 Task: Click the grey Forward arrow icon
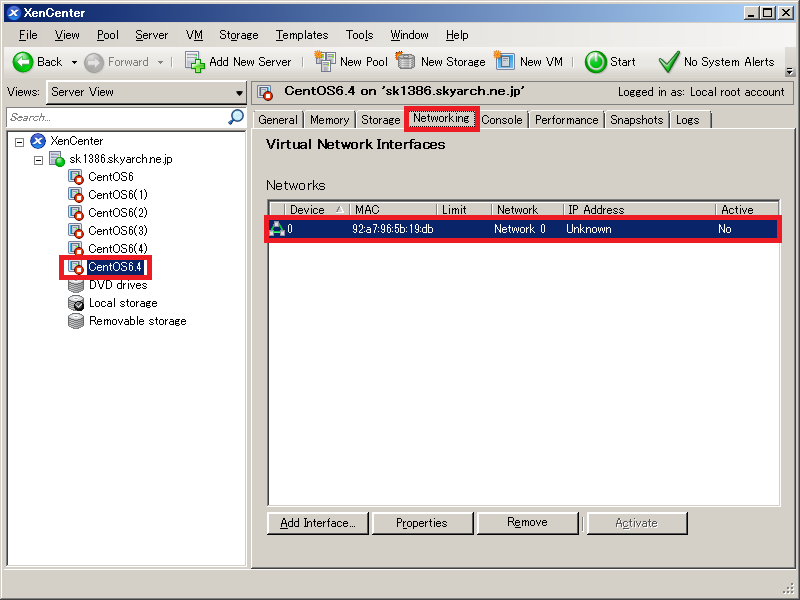(93, 63)
